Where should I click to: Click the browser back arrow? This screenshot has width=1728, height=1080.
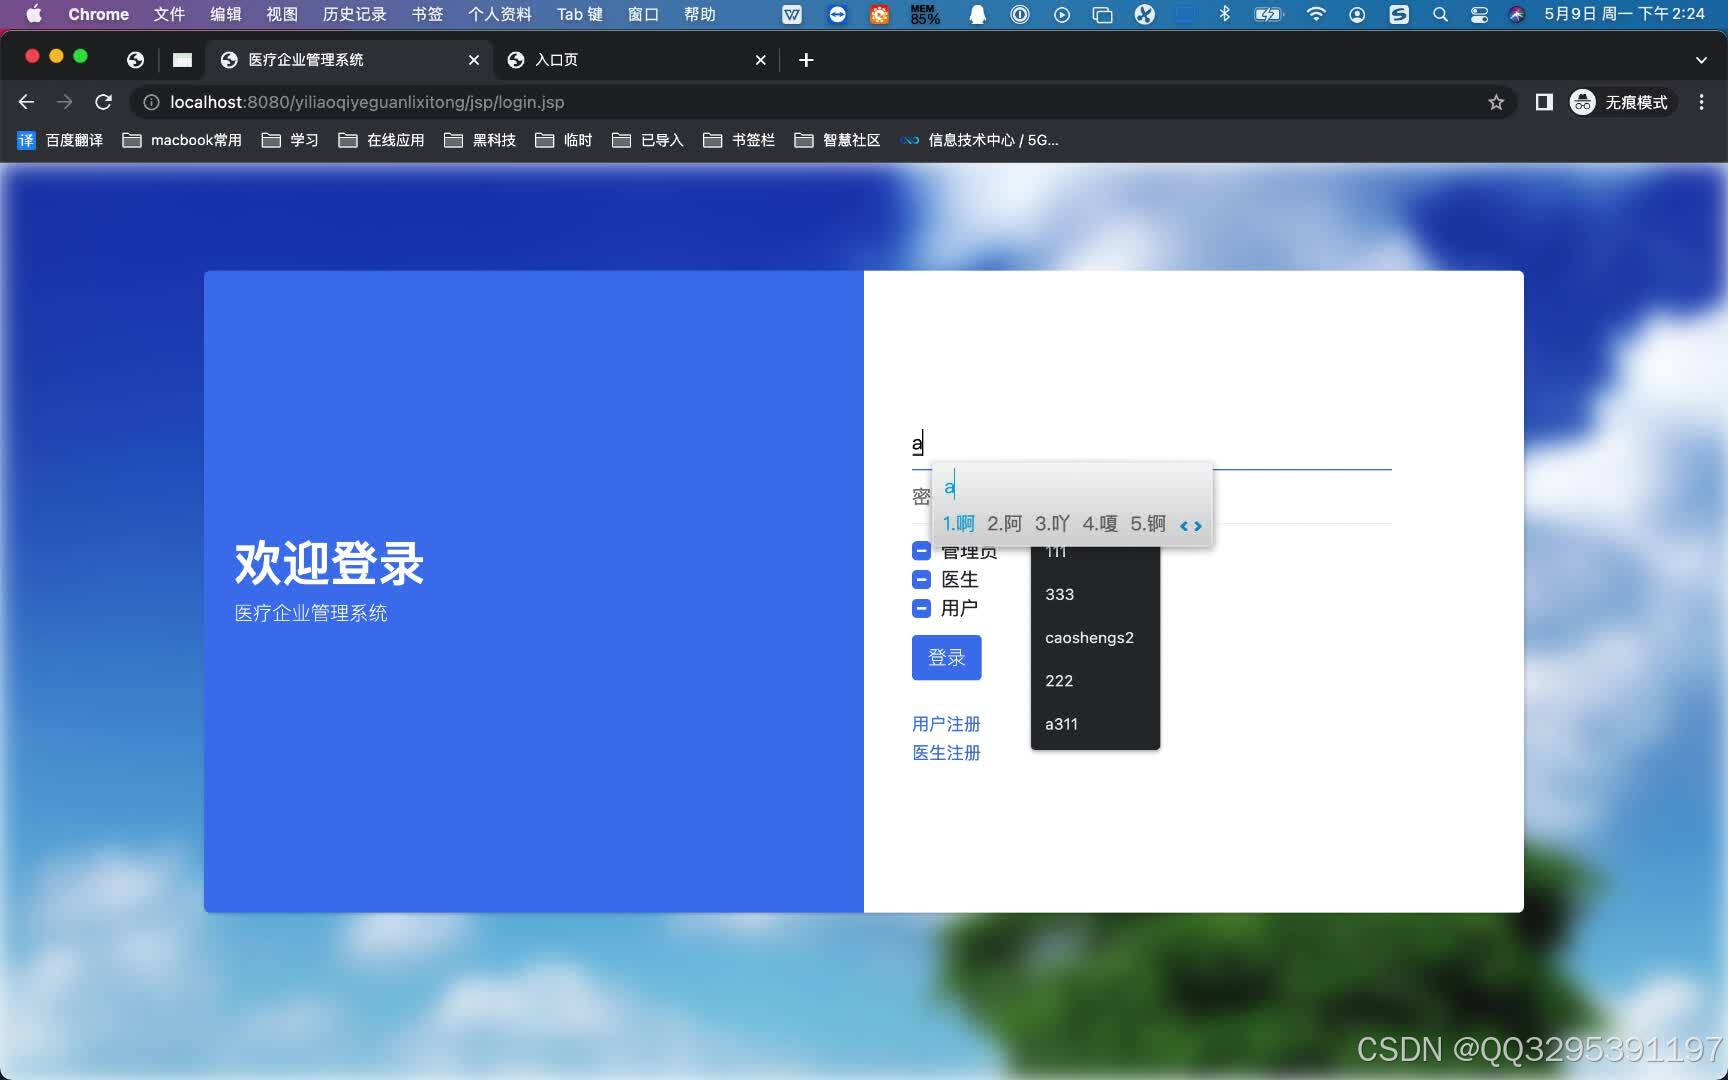pos(27,102)
